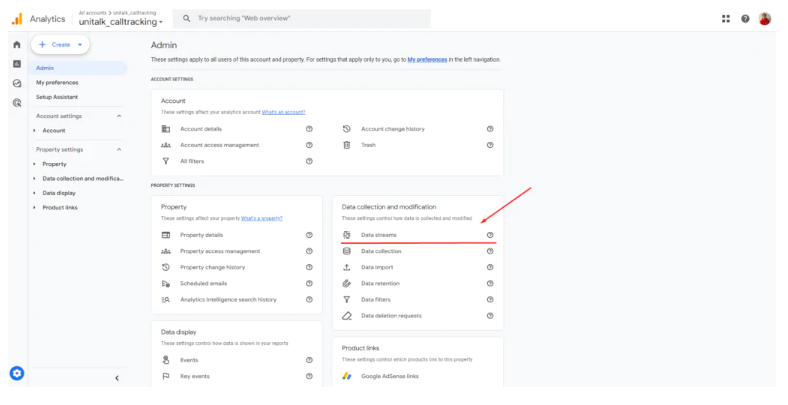Select My preferences in sidebar
Screen dimensions: 788x405
pos(57,82)
